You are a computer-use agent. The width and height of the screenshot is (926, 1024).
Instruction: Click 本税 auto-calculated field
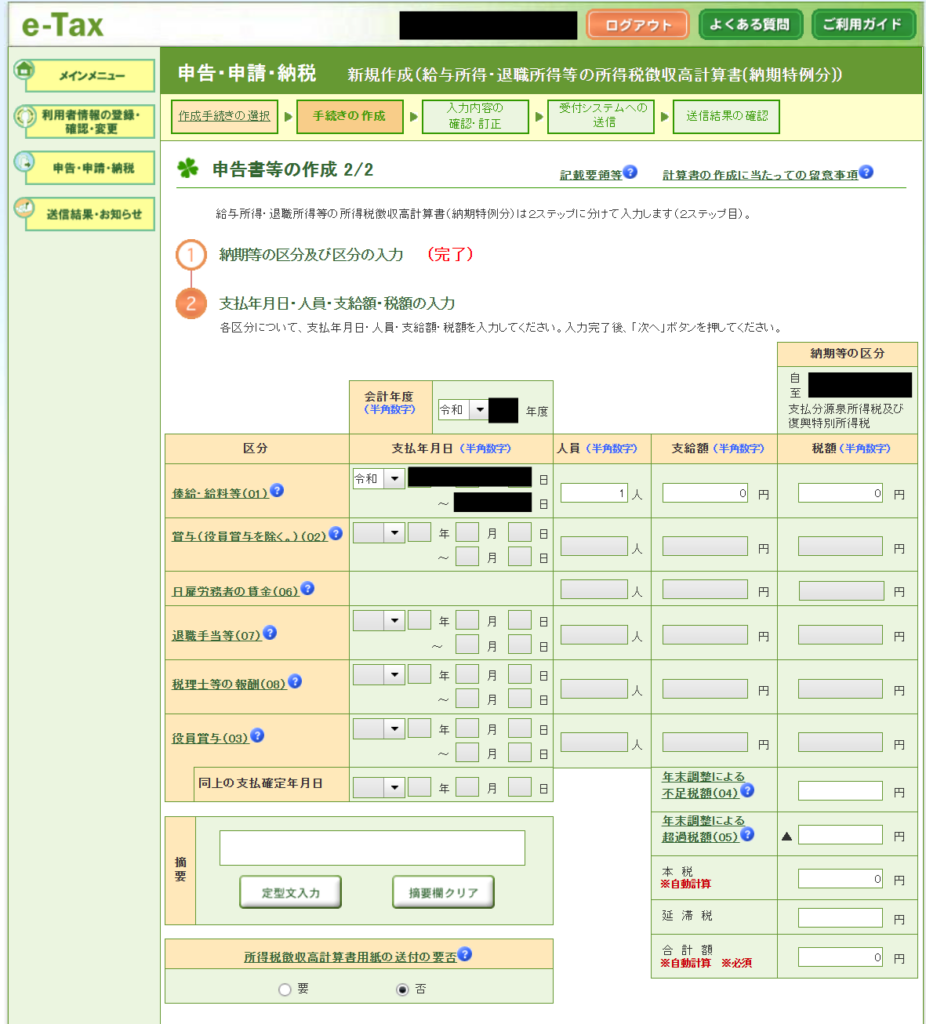point(840,878)
